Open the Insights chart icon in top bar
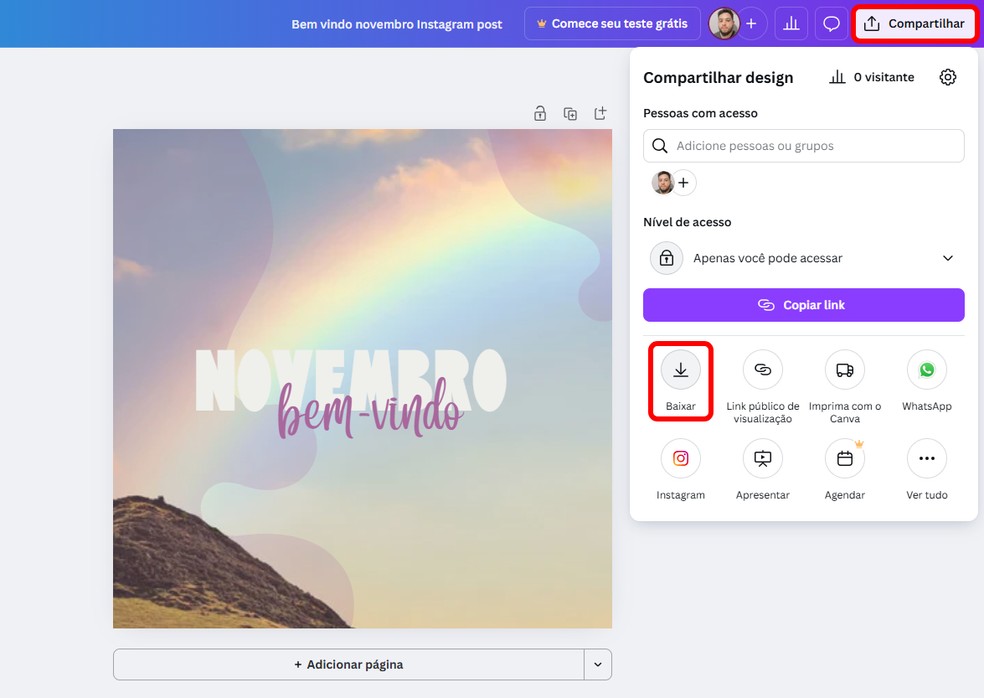 pos(791,22)
